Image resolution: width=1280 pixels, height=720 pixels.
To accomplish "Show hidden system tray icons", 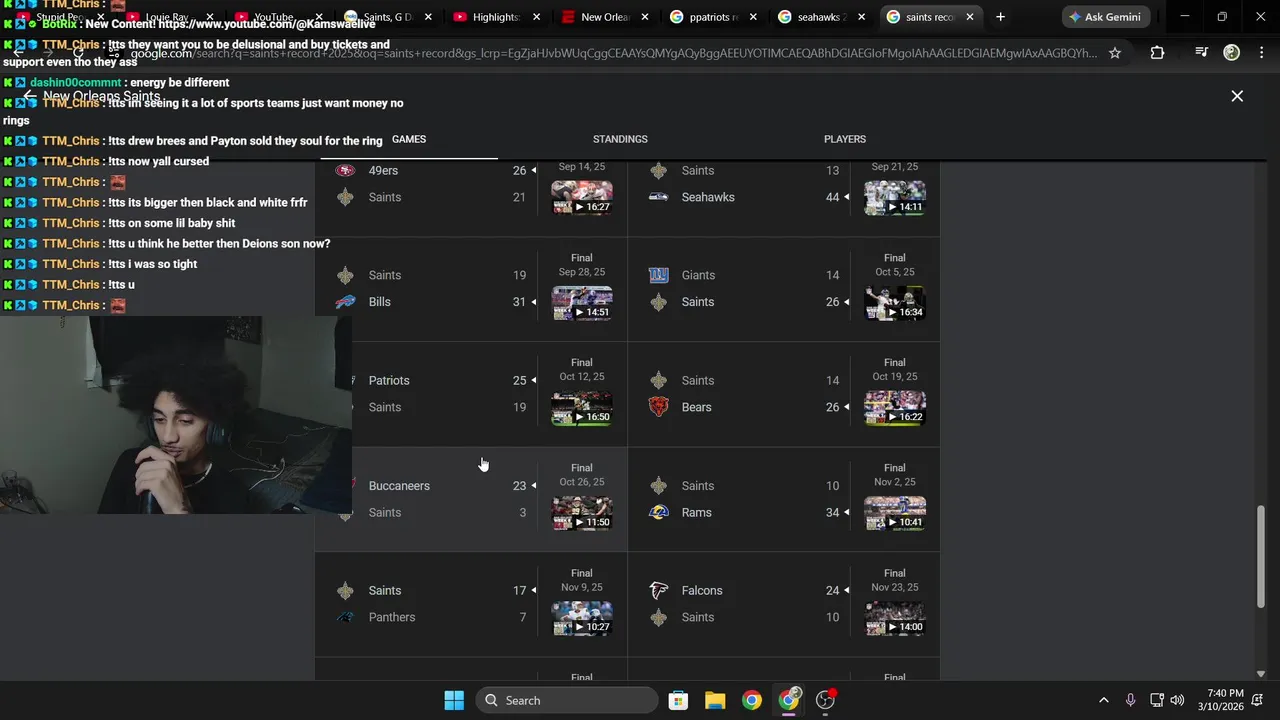I will click(1104, 700).
